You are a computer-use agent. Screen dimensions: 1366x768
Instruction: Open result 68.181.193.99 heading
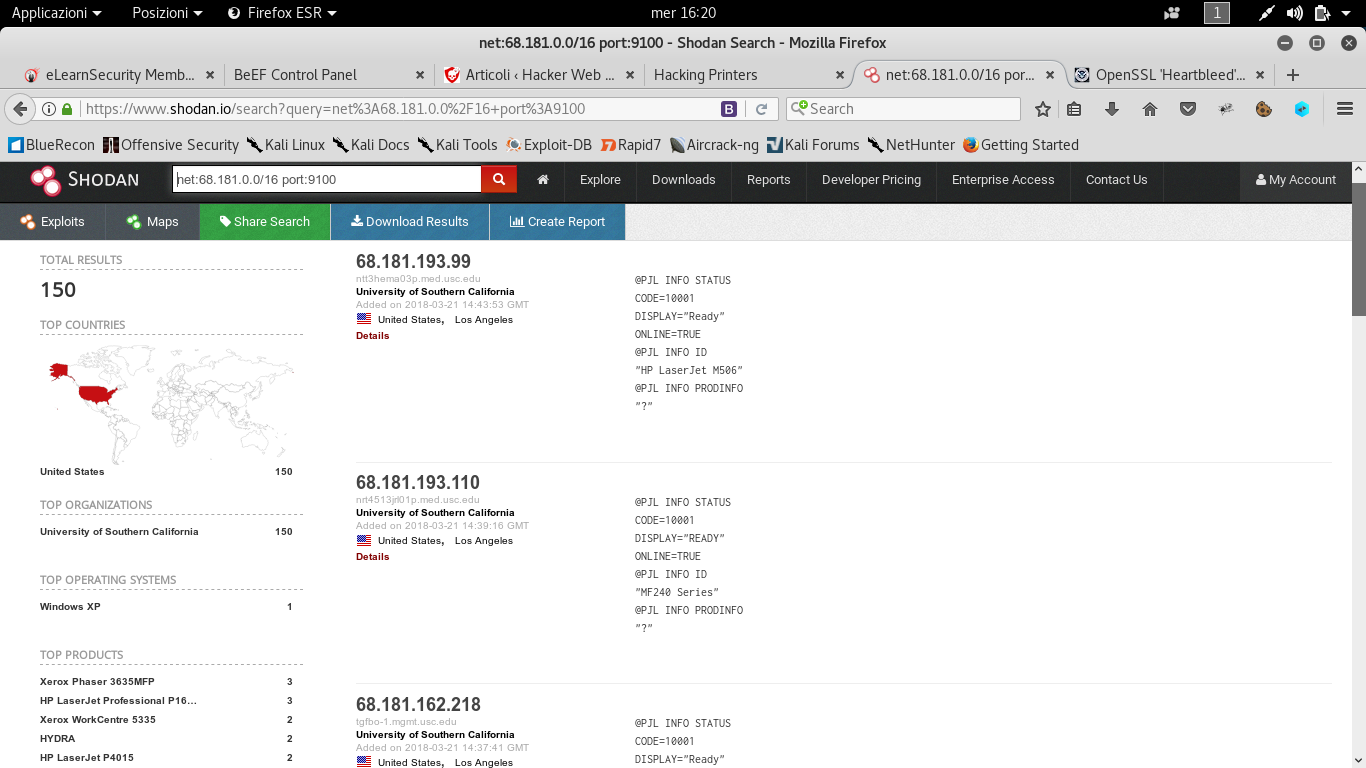point(413,262)
